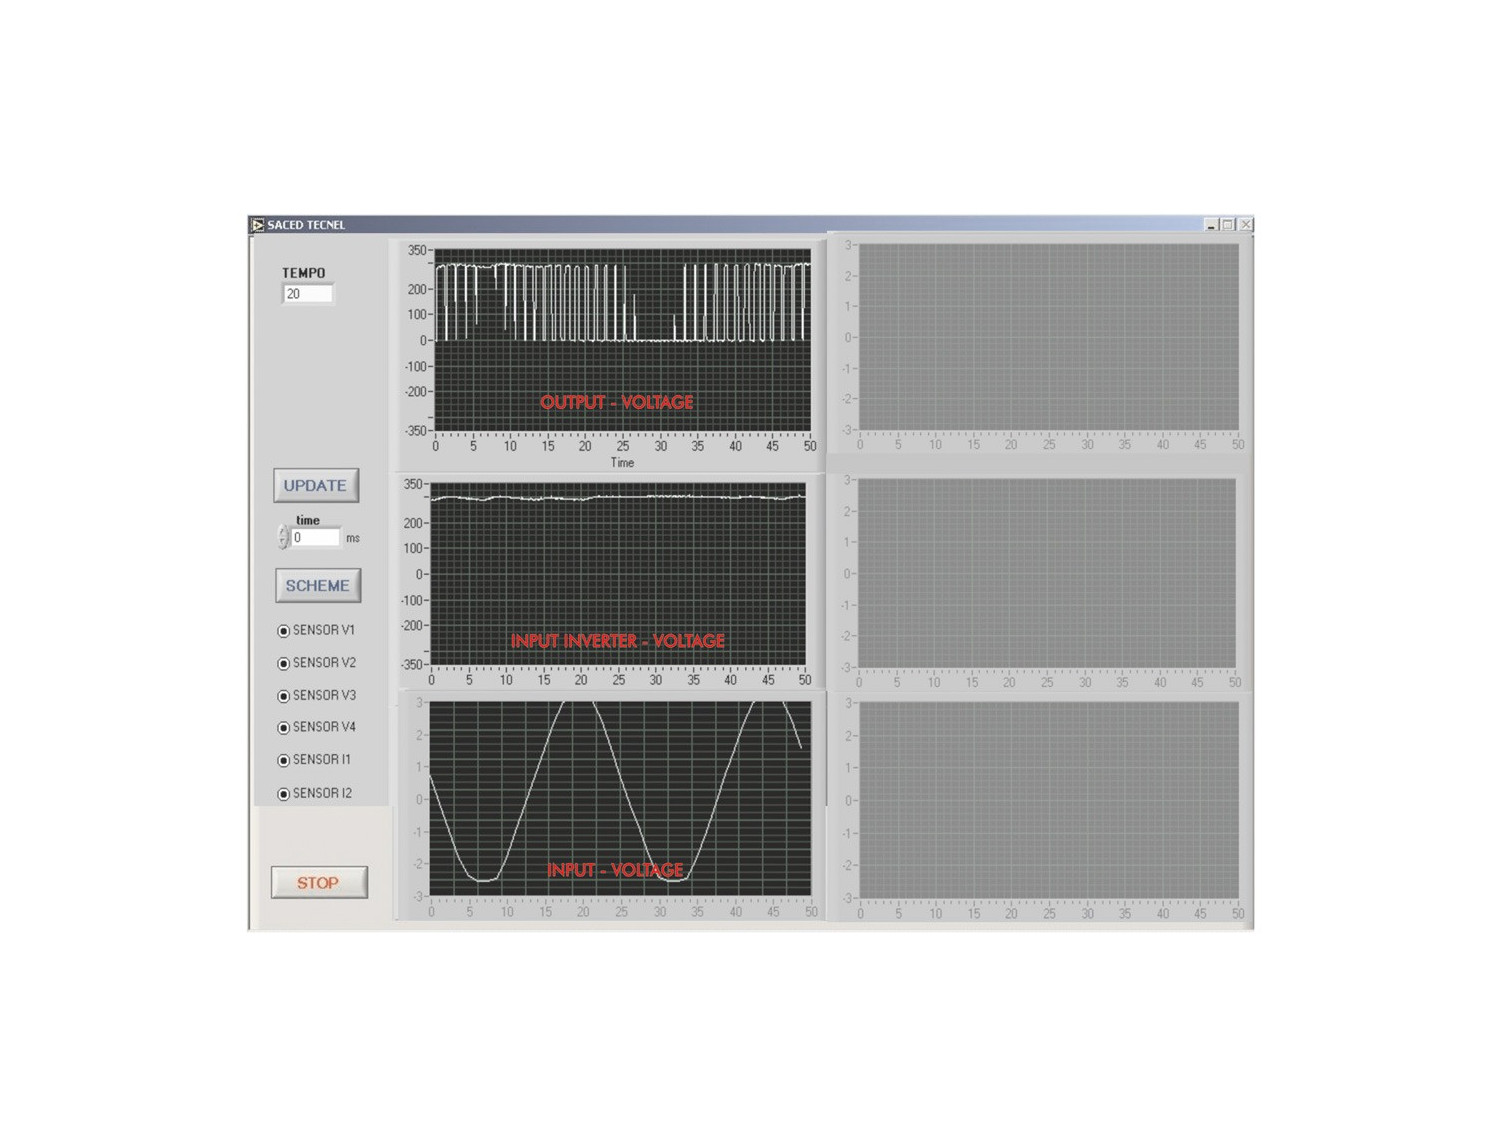
Task: Select the SENSOR I1 current sensor
Action: [283, 761]
